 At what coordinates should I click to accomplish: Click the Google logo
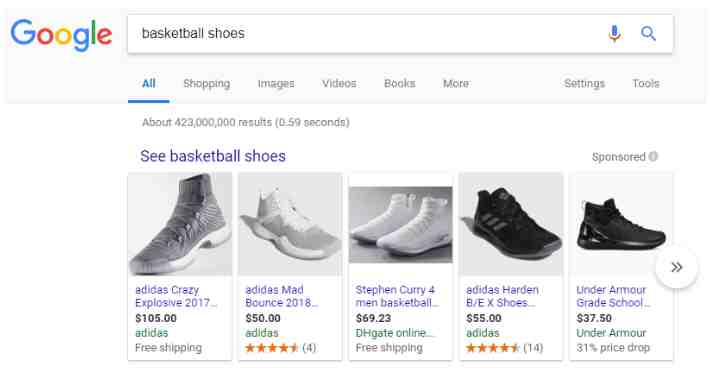click(x=61, y=34)
